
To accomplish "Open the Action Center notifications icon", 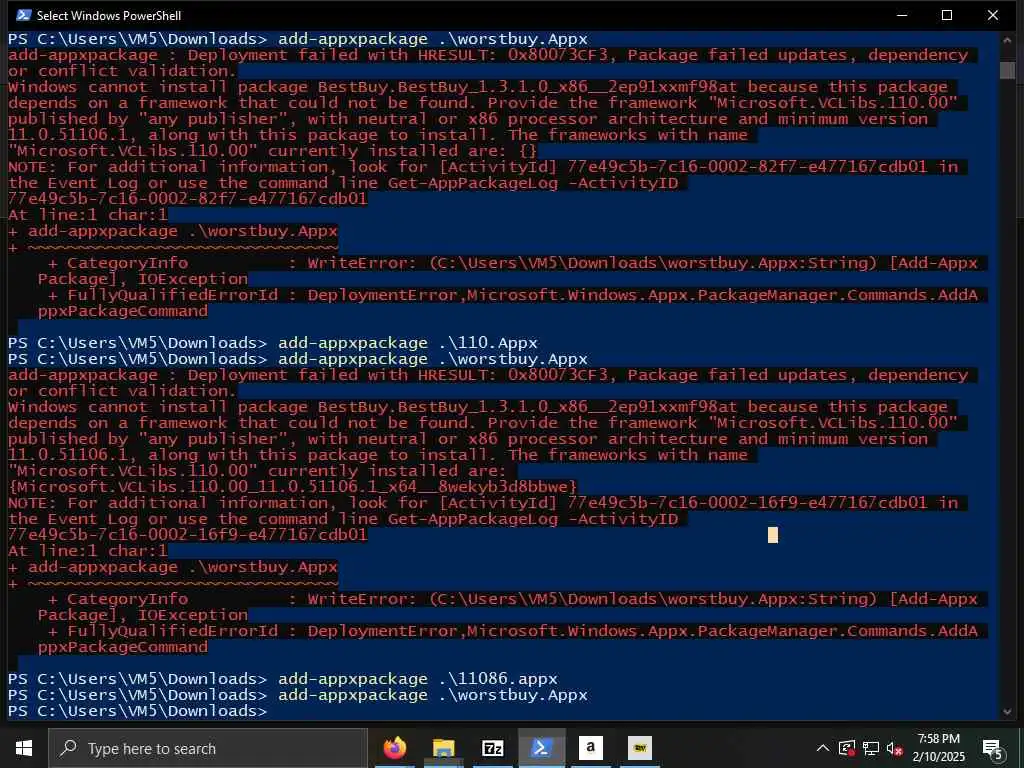I will click(992, 748).
